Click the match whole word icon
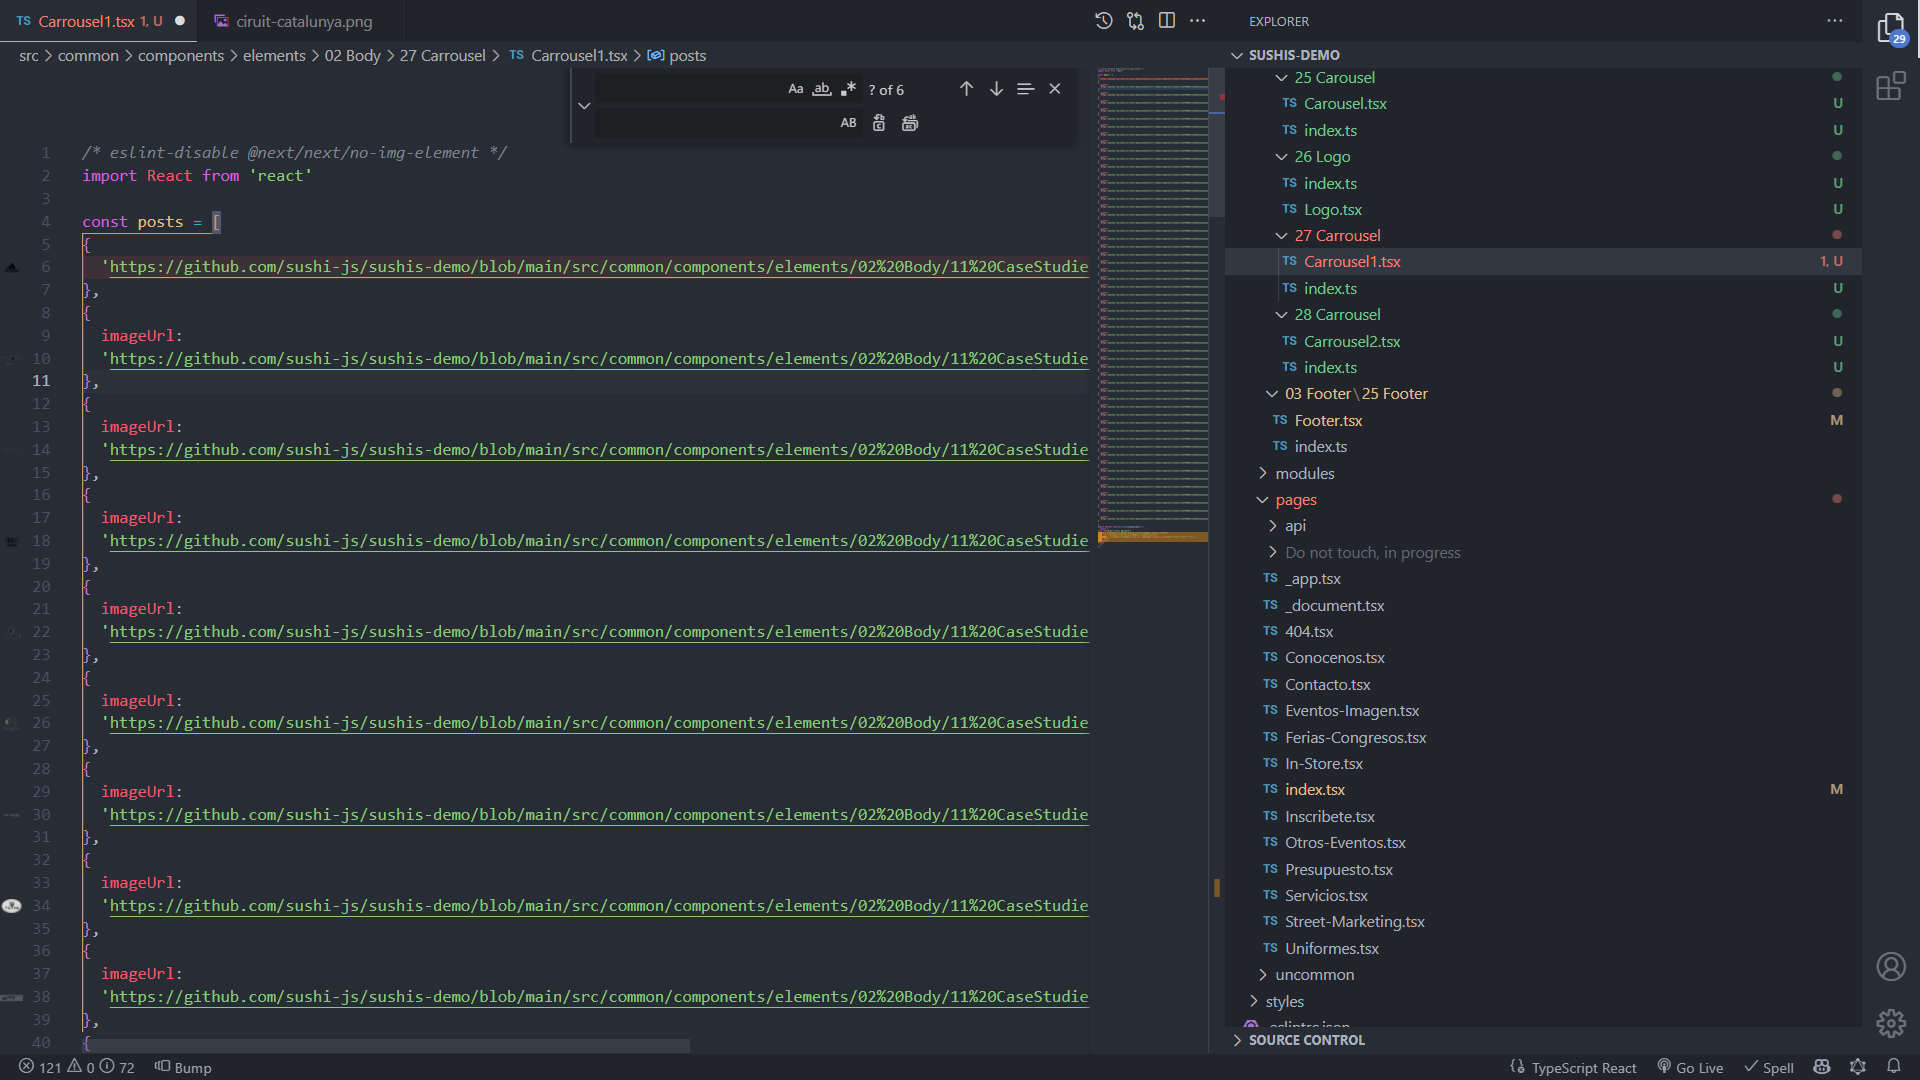Image resolution: width=1920 pixels, height=1080 pixels. 822,88
